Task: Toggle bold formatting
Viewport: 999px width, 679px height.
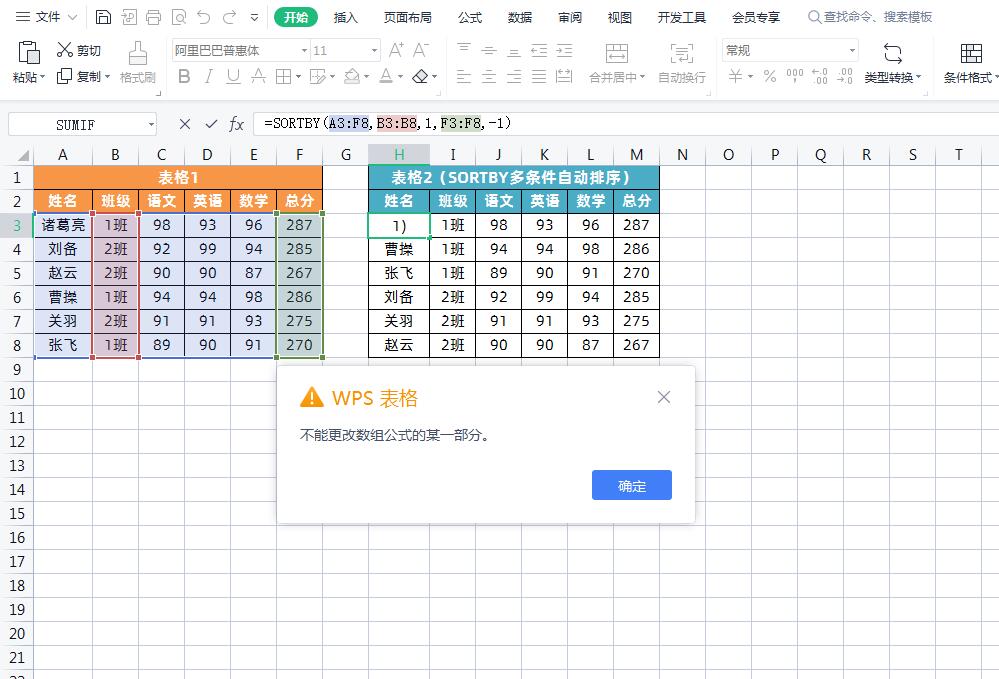Action: 183,76
